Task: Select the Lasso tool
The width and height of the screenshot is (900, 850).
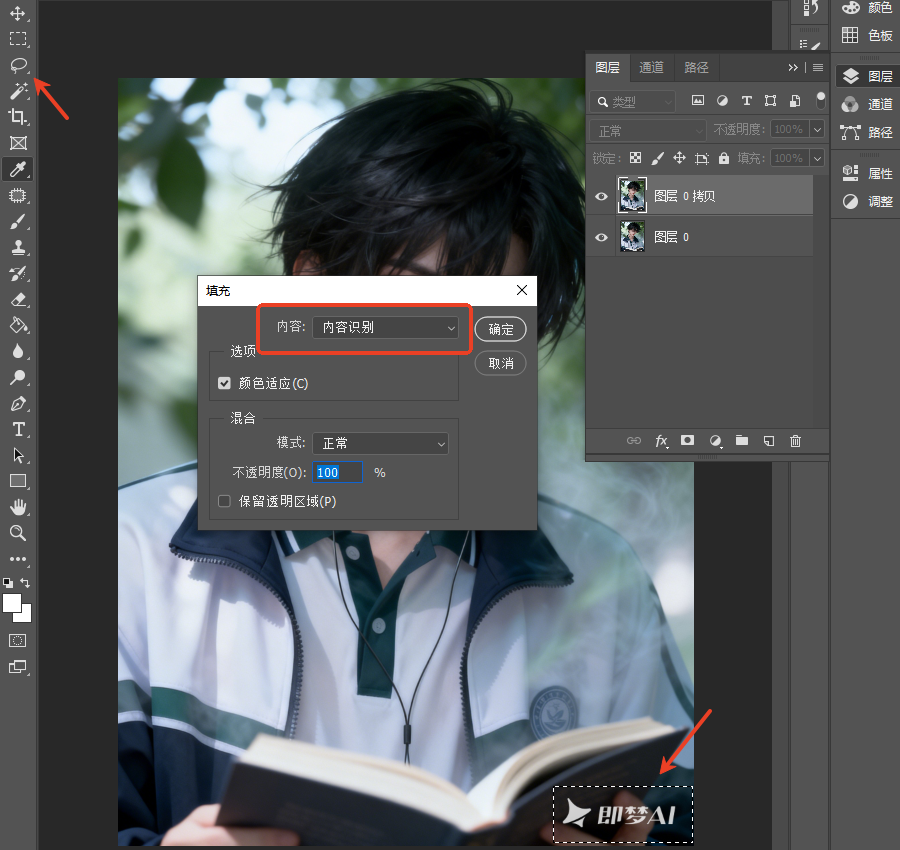Action: pyautogui.click(x=18, y=65)
